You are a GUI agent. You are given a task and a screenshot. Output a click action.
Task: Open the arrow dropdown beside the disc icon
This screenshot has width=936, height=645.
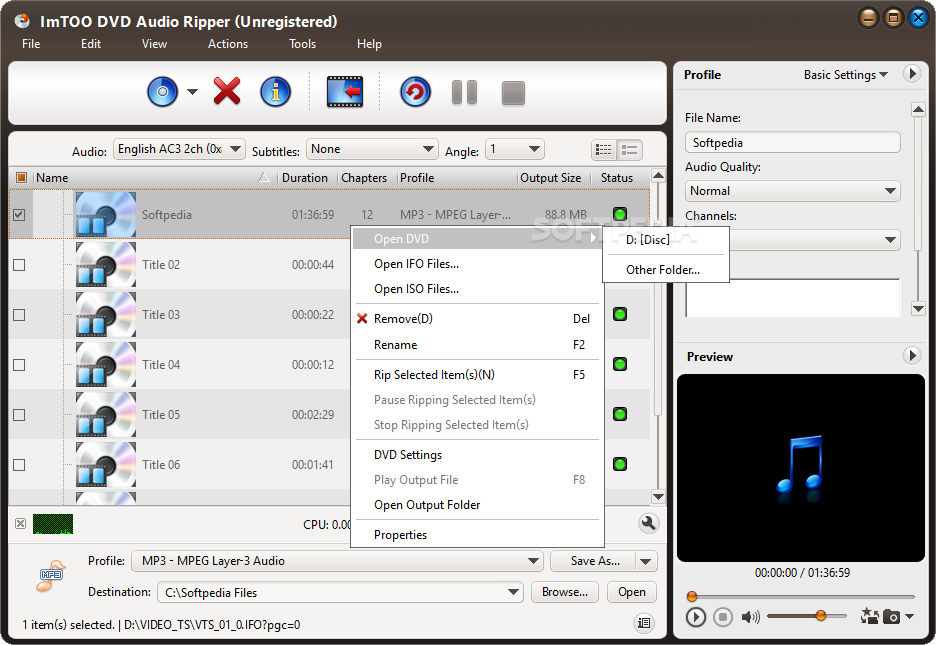pos(192,92)
